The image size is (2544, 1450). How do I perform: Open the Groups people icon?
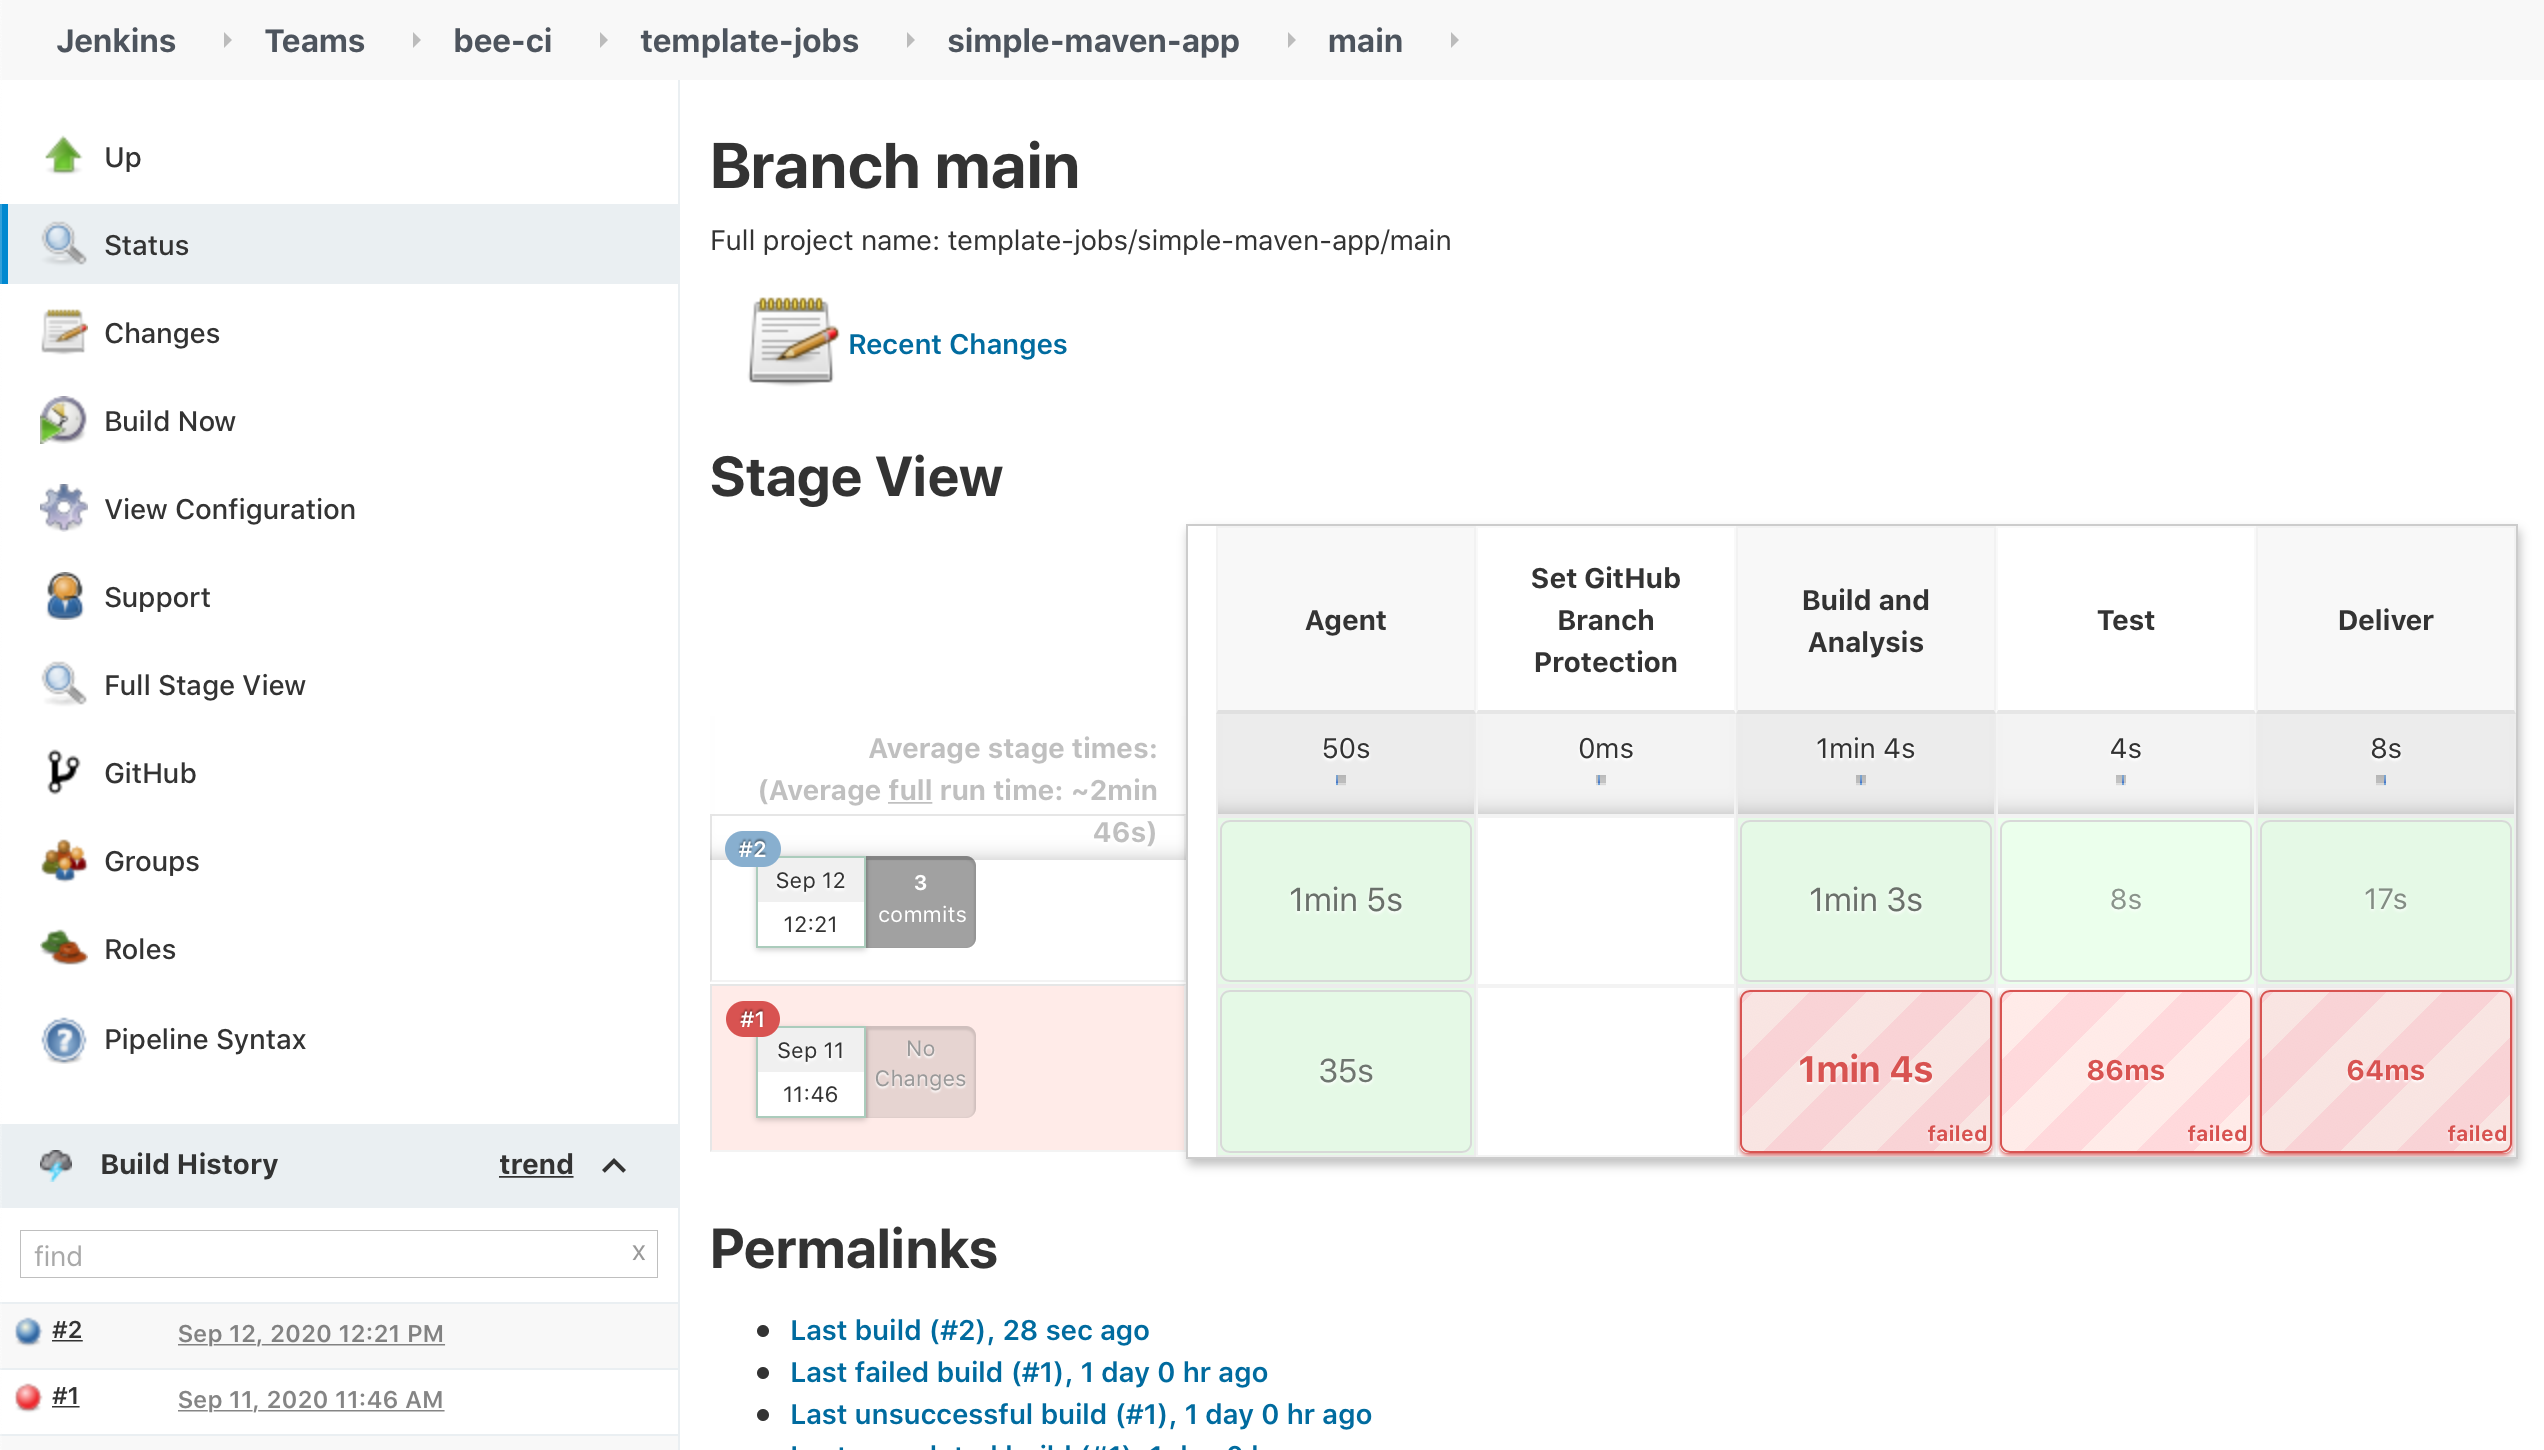63,860
